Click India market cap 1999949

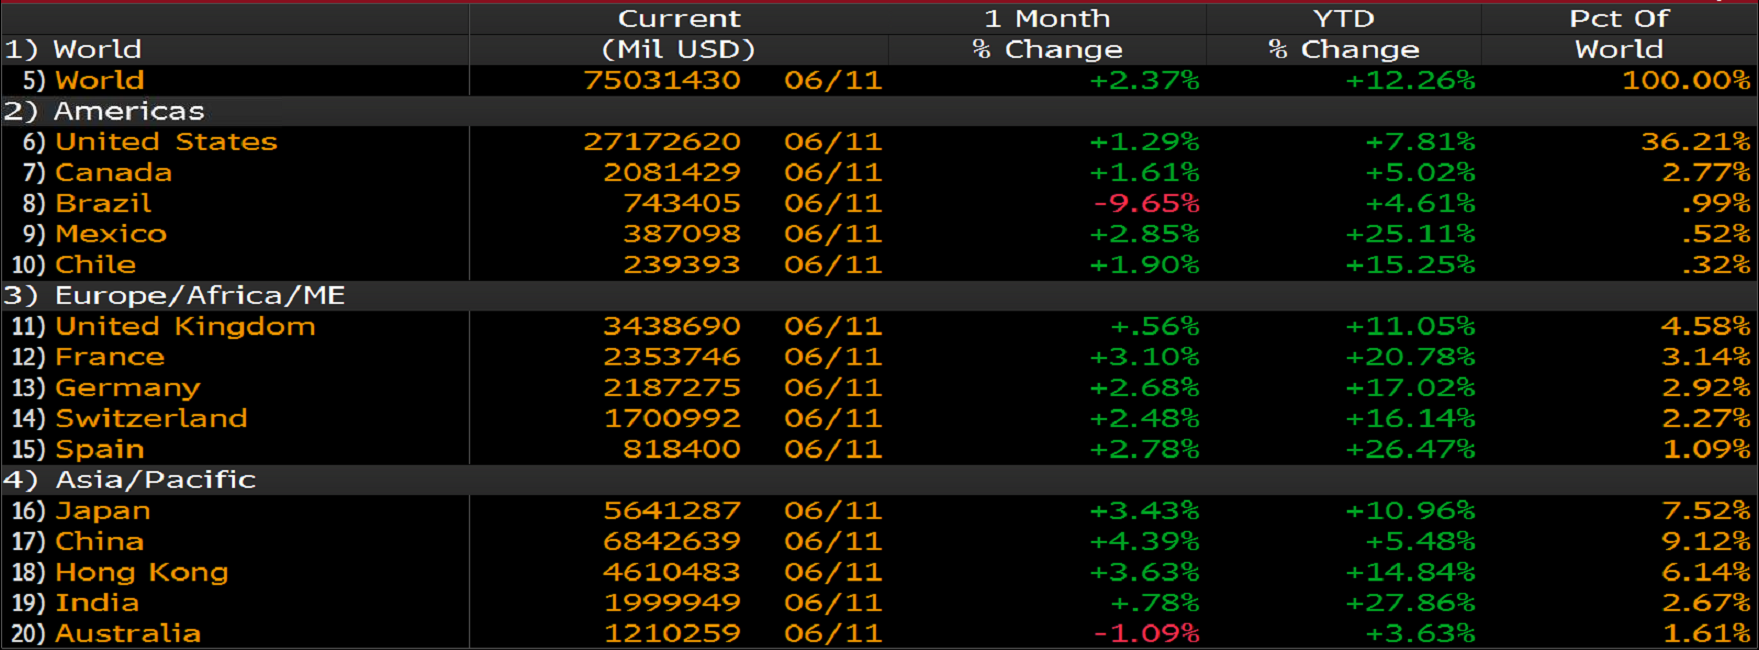(672, 603)
